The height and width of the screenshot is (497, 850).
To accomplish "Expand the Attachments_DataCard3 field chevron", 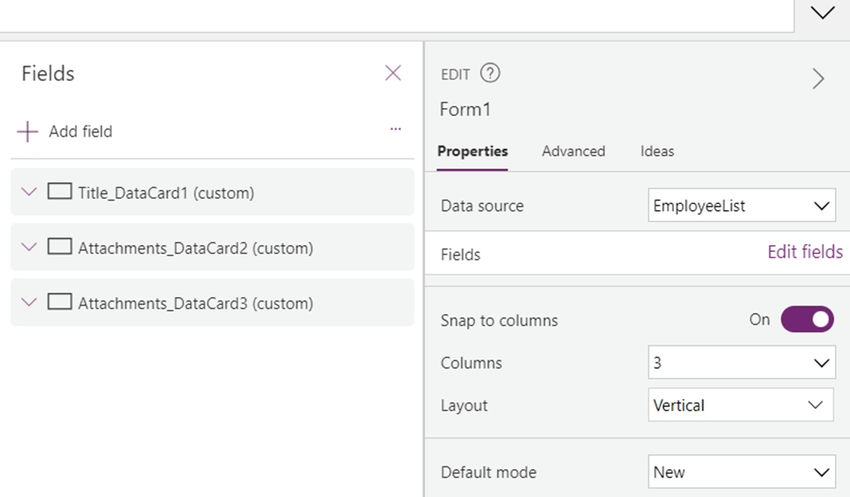I will pyautogui.click(x=29, y=302).
